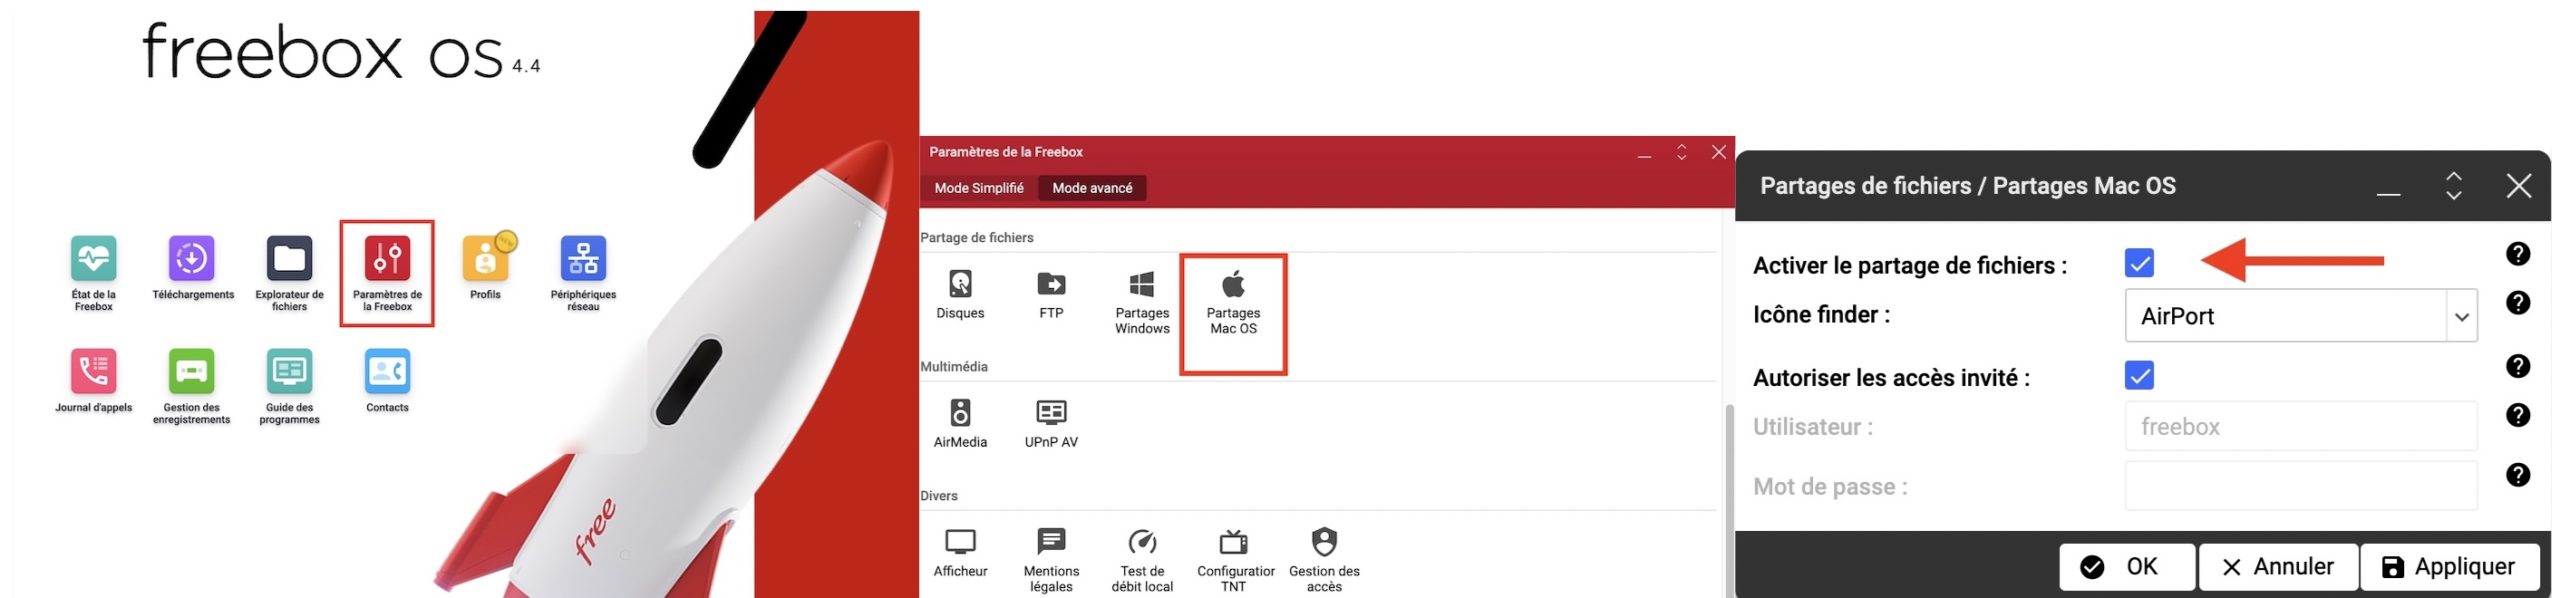Screen dimensions: 2560x598
Task: Show help for Activer le partage de fichiers
Action: coord(2517,254)
